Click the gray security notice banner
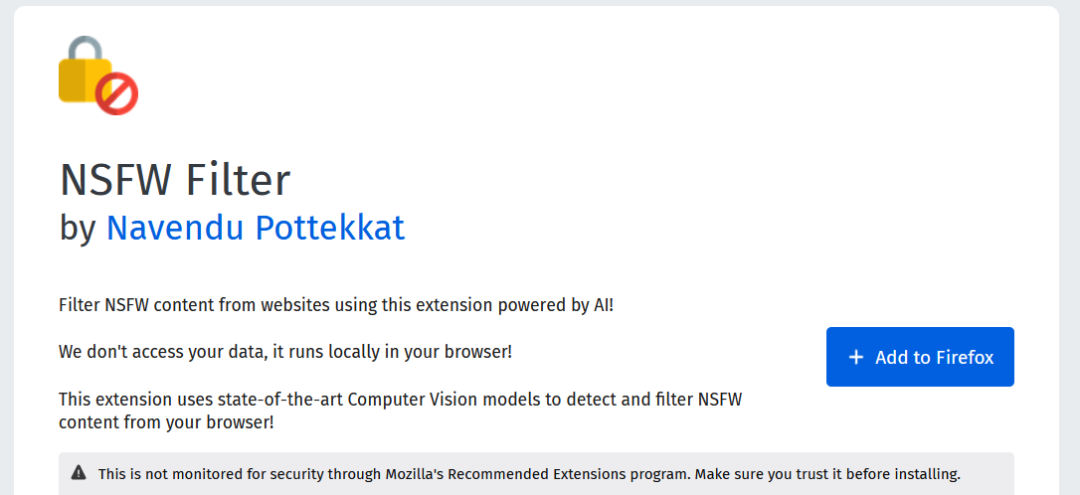 coord(537,474)
